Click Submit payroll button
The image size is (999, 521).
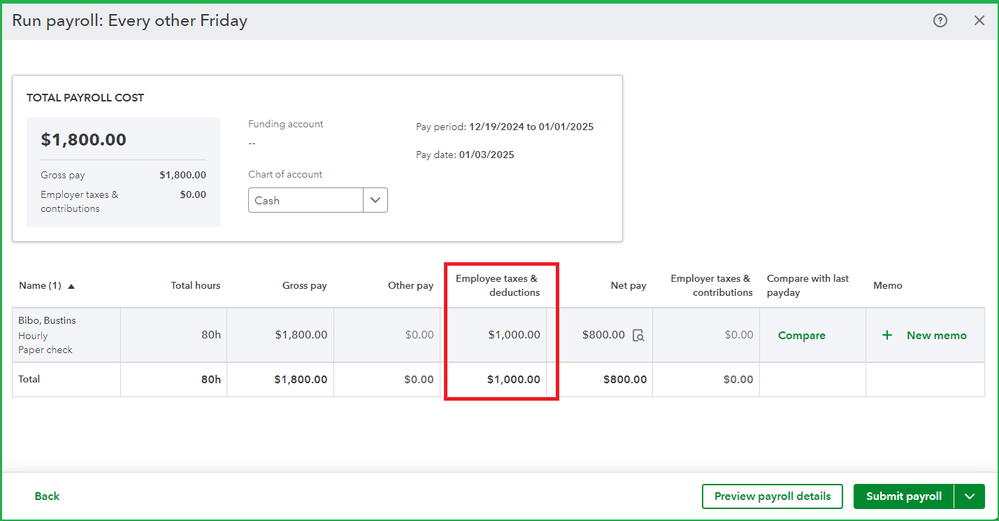[x=904, y=496]
